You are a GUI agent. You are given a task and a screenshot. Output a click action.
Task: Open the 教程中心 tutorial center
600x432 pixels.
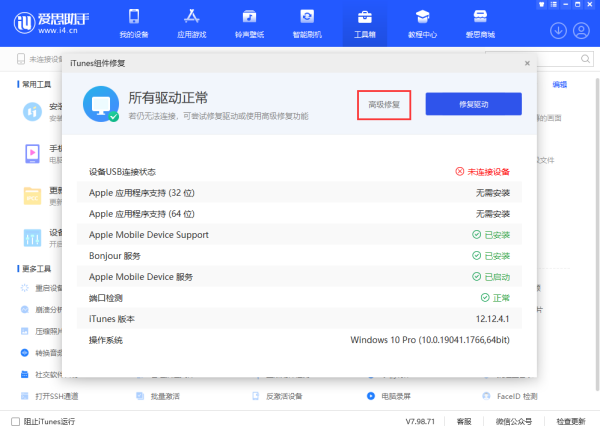point(422,24)
